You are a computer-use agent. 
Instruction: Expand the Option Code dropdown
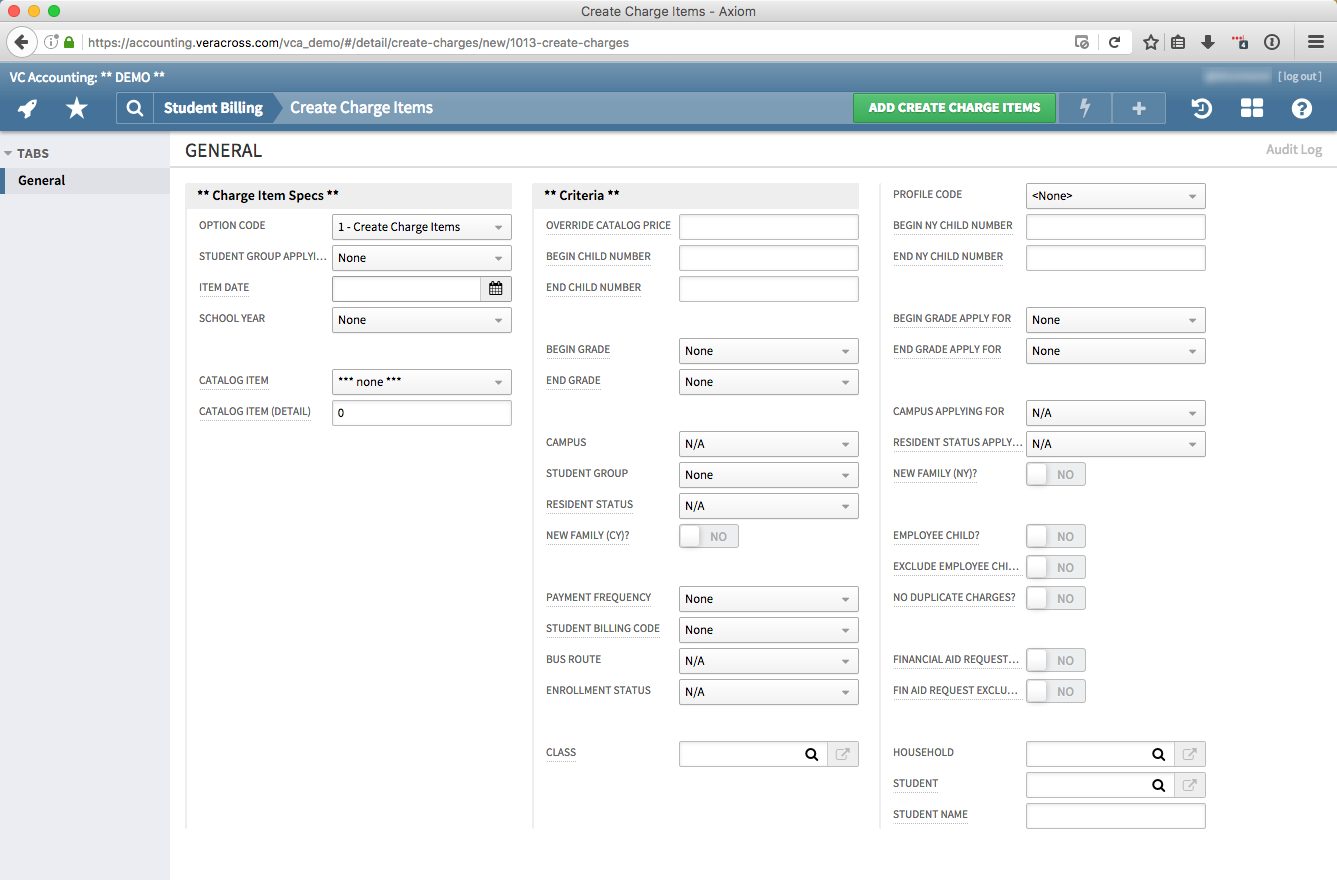421,227
